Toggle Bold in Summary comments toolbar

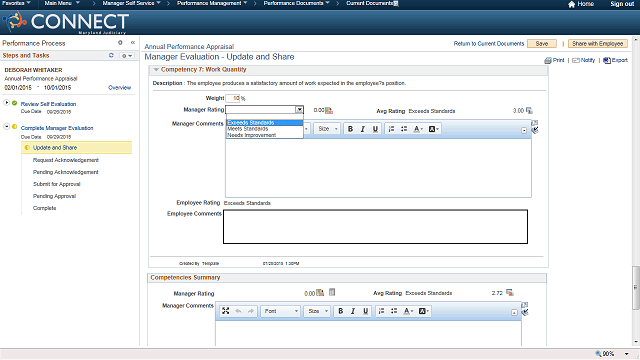pos(340,311)
